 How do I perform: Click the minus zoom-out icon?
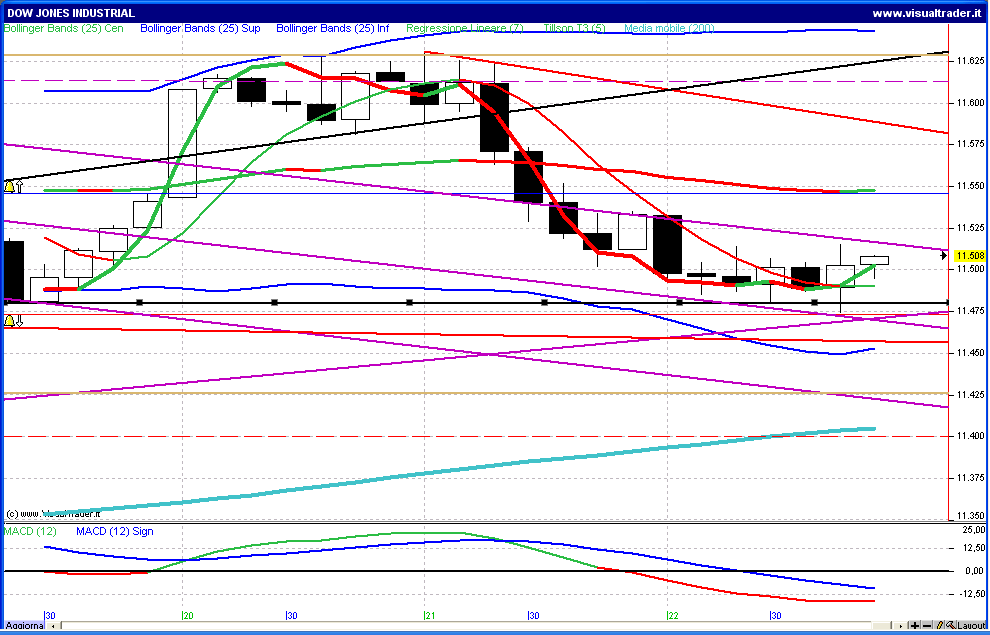[927, 626]
